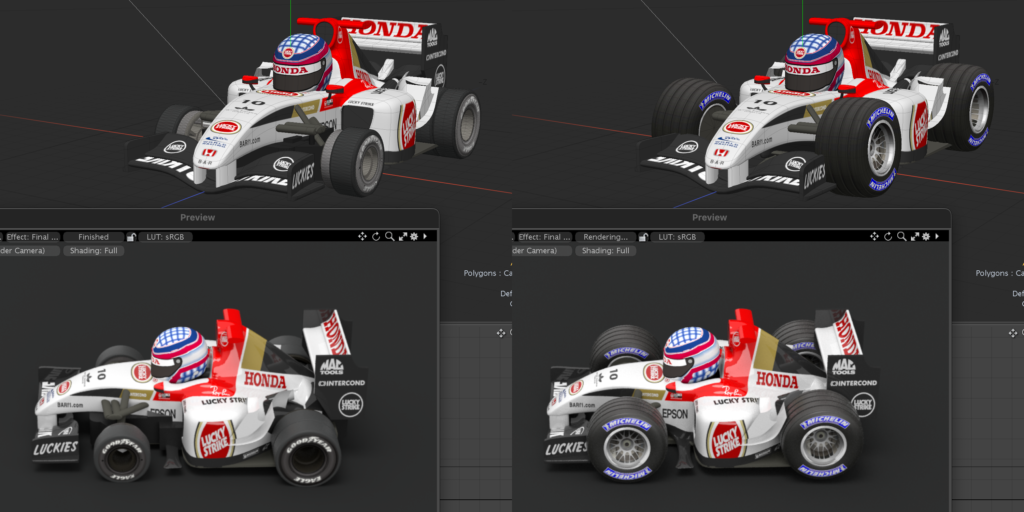The image size is (1024, 512).
Task: Open the LUT: sRGB dropdown in Finished preview
Action: (165, 237)
